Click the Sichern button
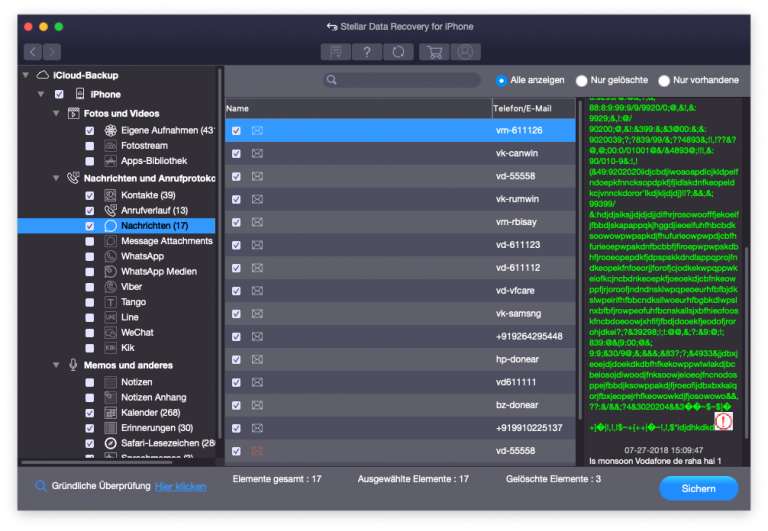768x531 pixels. coord(698,488)
